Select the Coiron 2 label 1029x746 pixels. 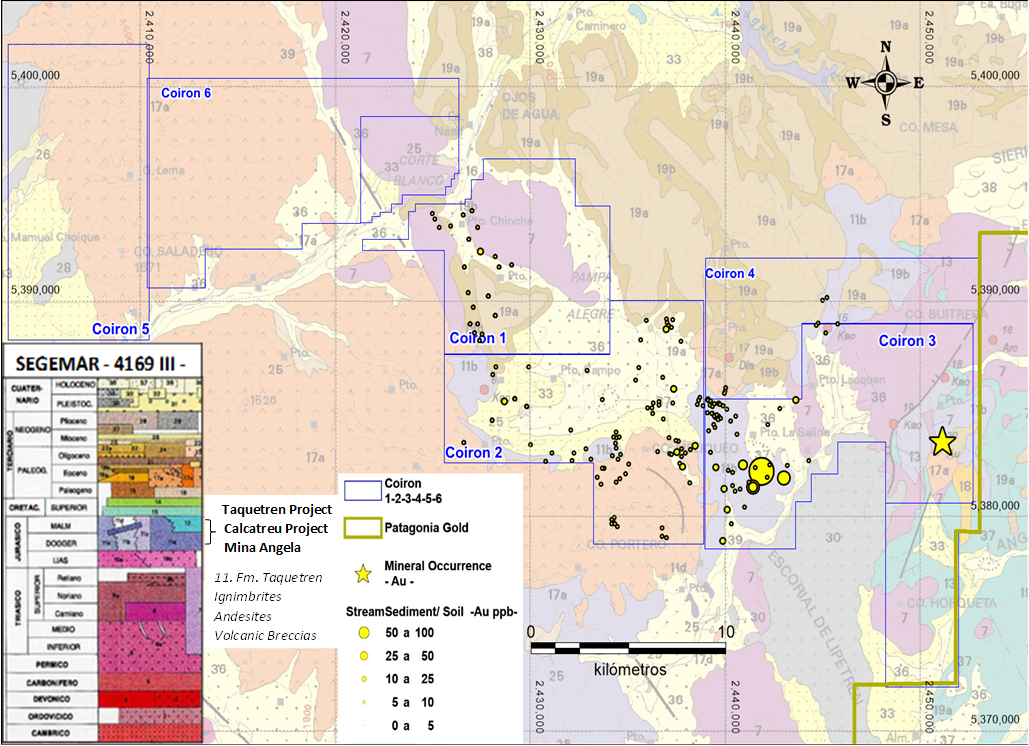(474, 452)
